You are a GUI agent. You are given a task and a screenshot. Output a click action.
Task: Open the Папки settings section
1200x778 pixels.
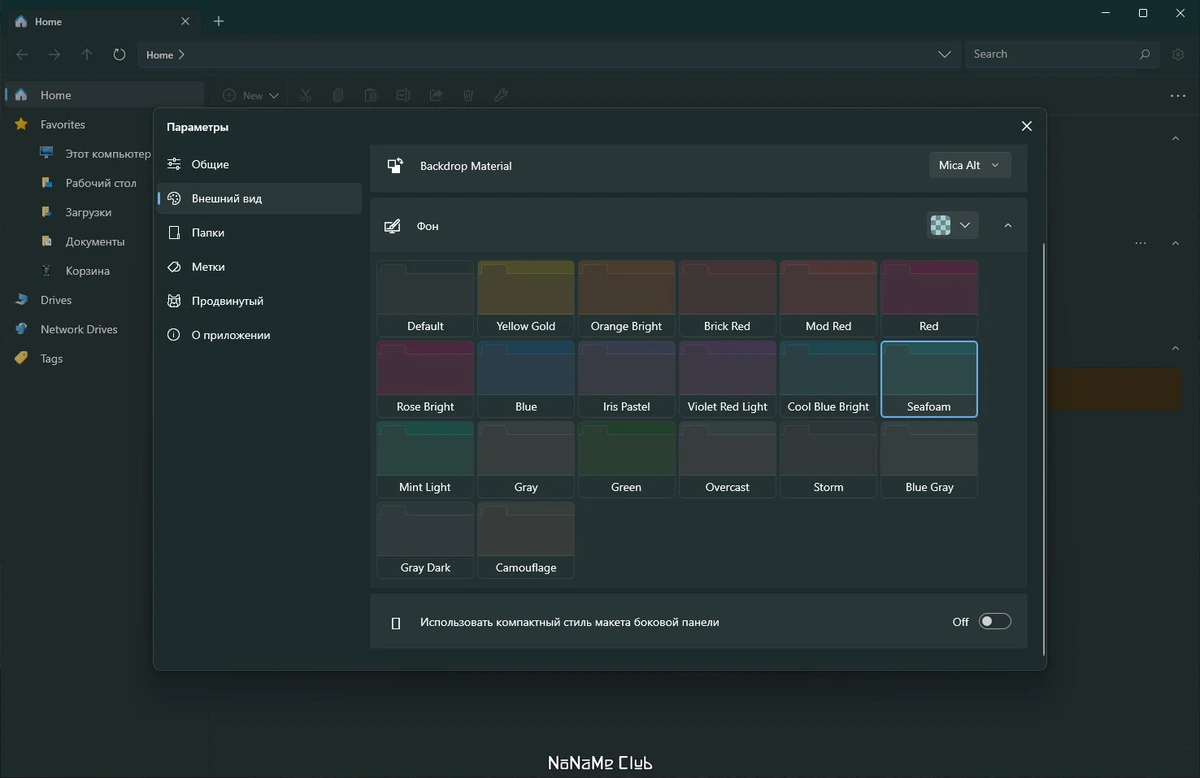tap(259, 232)
